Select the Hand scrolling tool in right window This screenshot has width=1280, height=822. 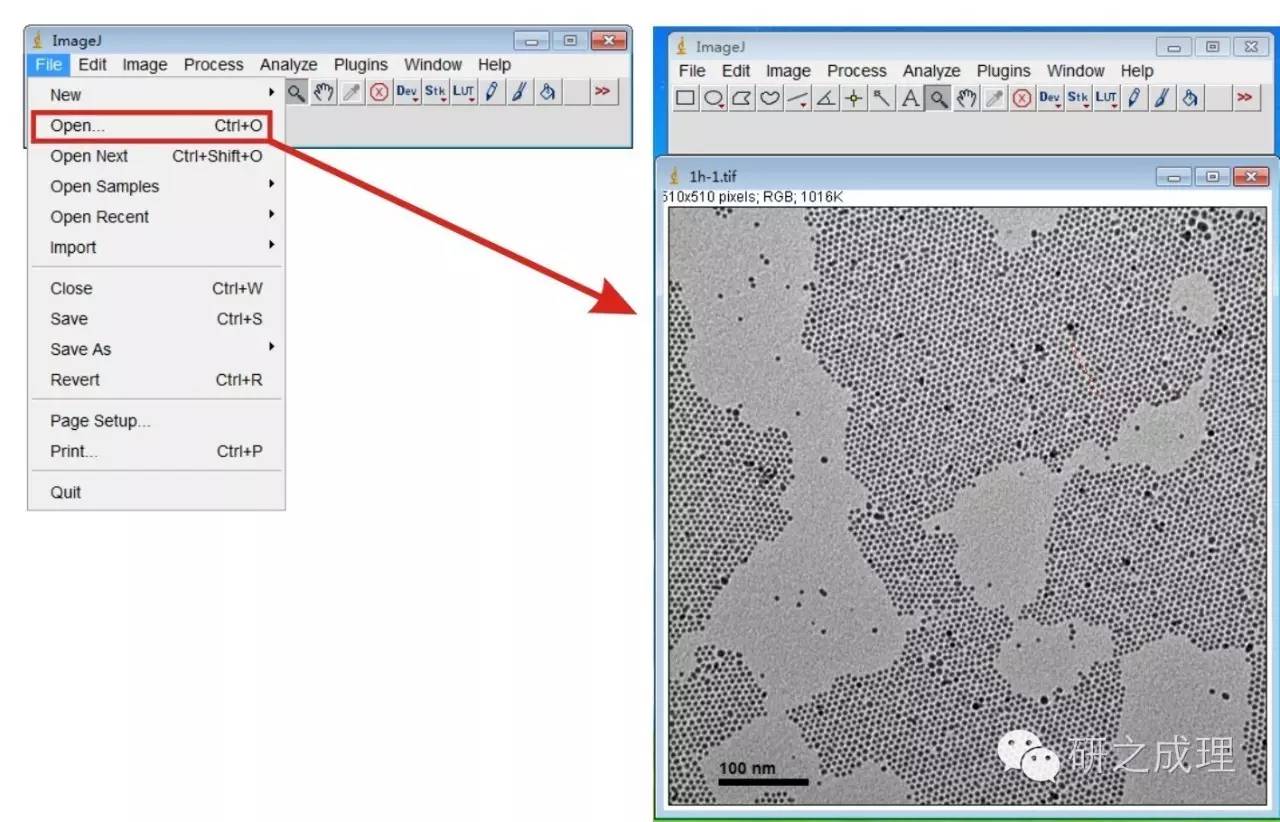(x=965, y=97)
